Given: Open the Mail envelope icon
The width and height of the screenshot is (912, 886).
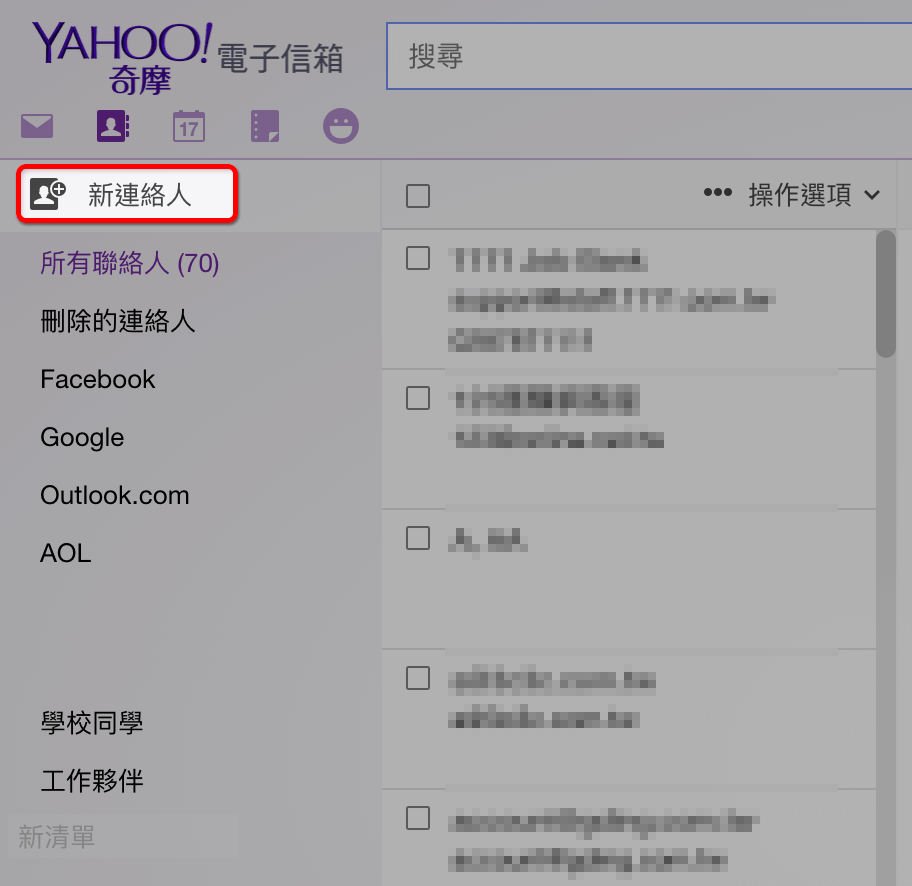Looking at the screenshot, I should [x=37, y=126].
